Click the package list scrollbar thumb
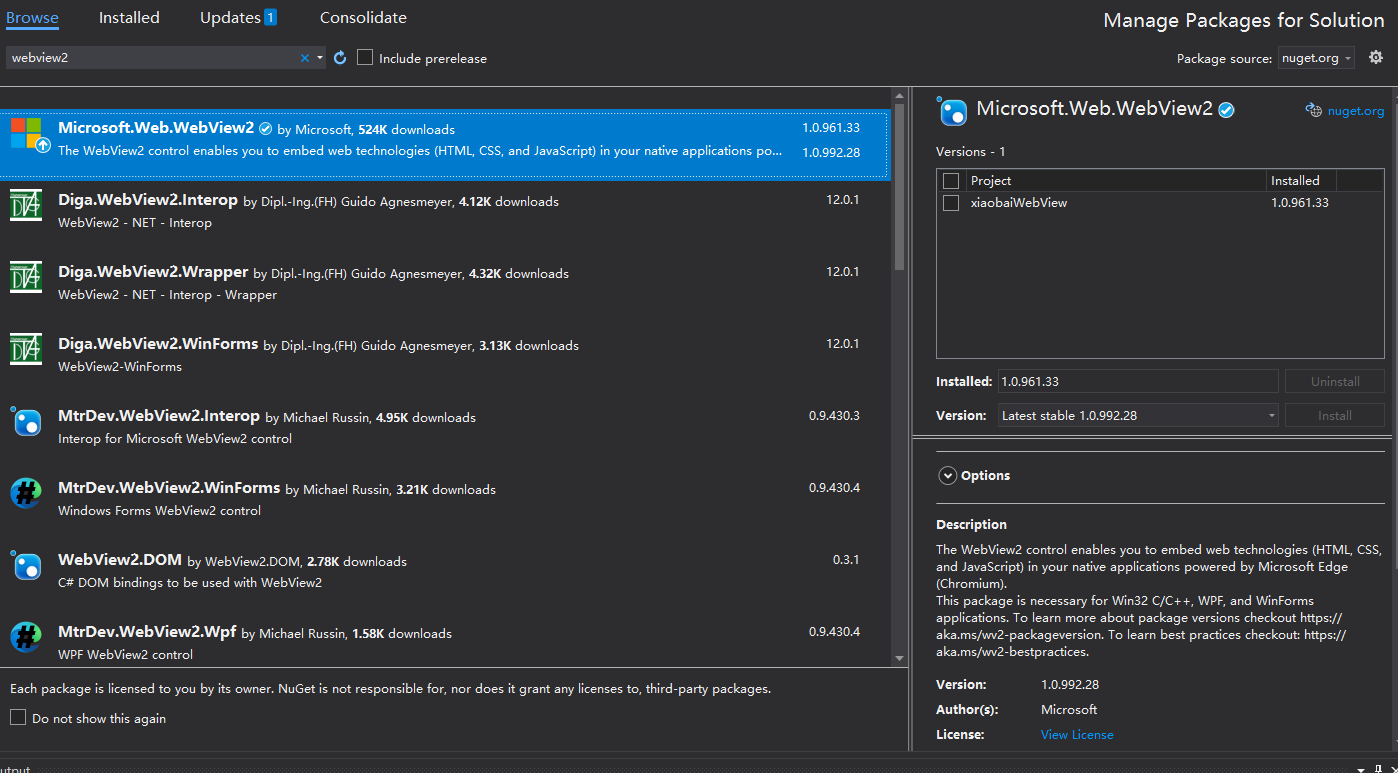1398x773 pixels. [899, 187]
